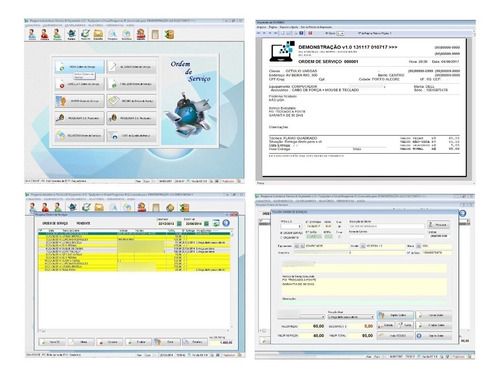Click the Valor Peças field showing 60,00

pyautogui.click(x=312, y=326)
